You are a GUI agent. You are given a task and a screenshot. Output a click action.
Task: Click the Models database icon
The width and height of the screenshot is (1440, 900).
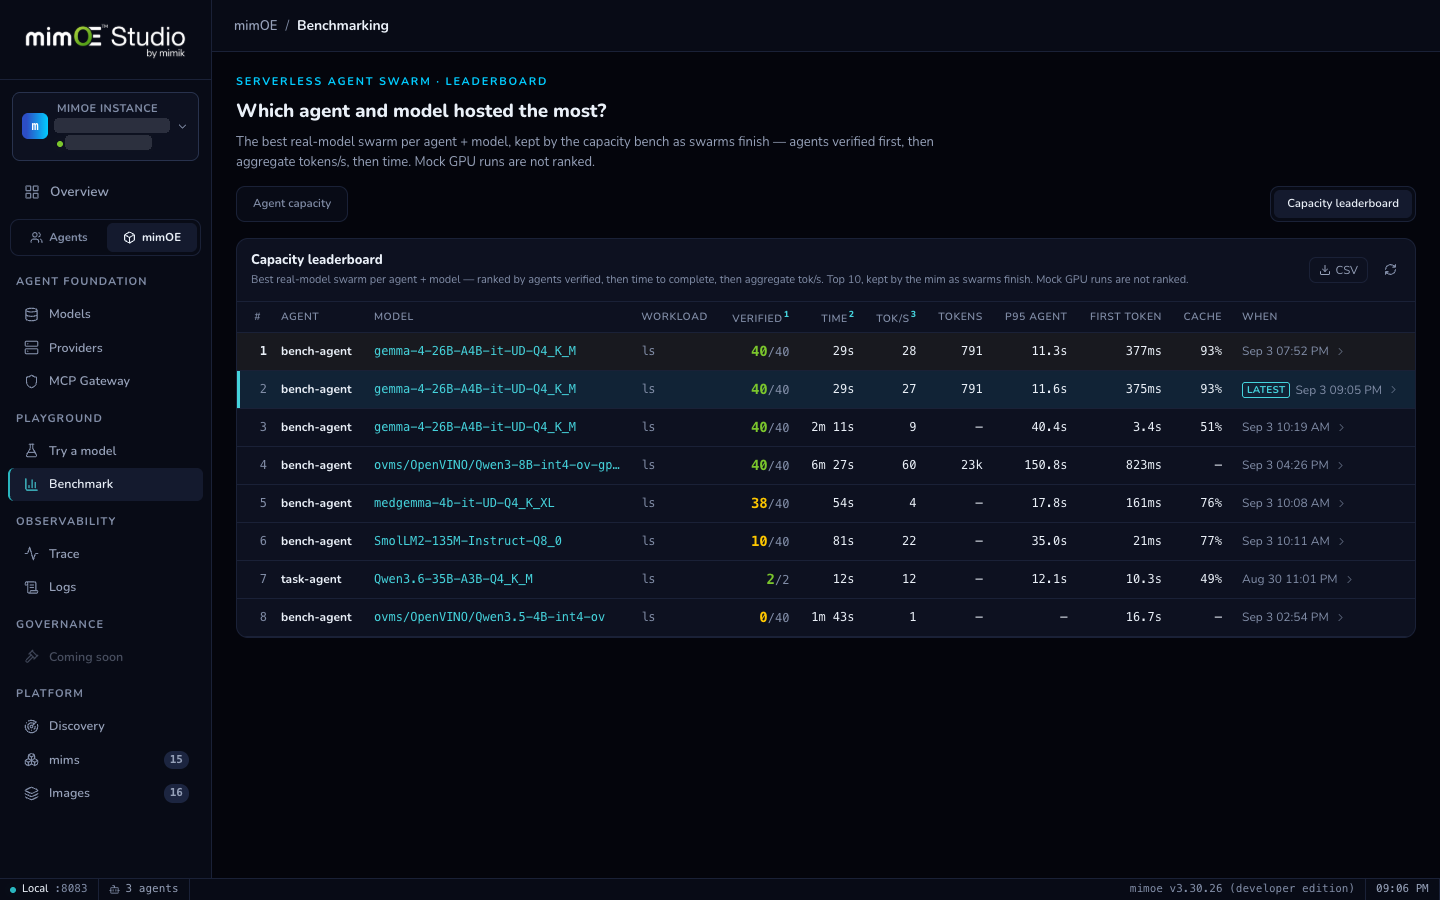pos(31,314)
